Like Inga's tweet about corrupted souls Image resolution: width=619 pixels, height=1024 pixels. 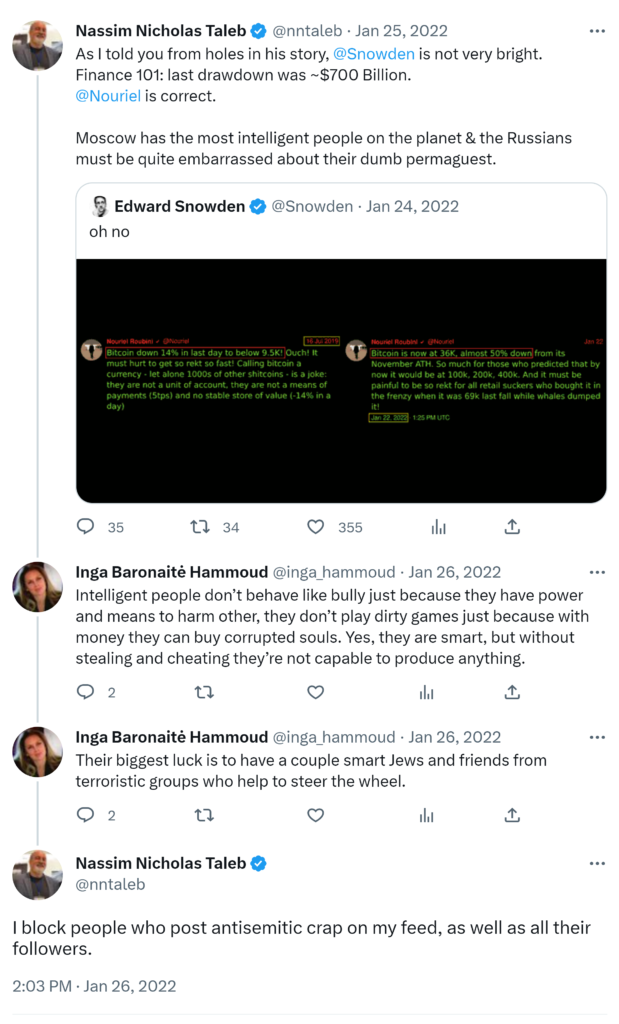click(316, 691)
